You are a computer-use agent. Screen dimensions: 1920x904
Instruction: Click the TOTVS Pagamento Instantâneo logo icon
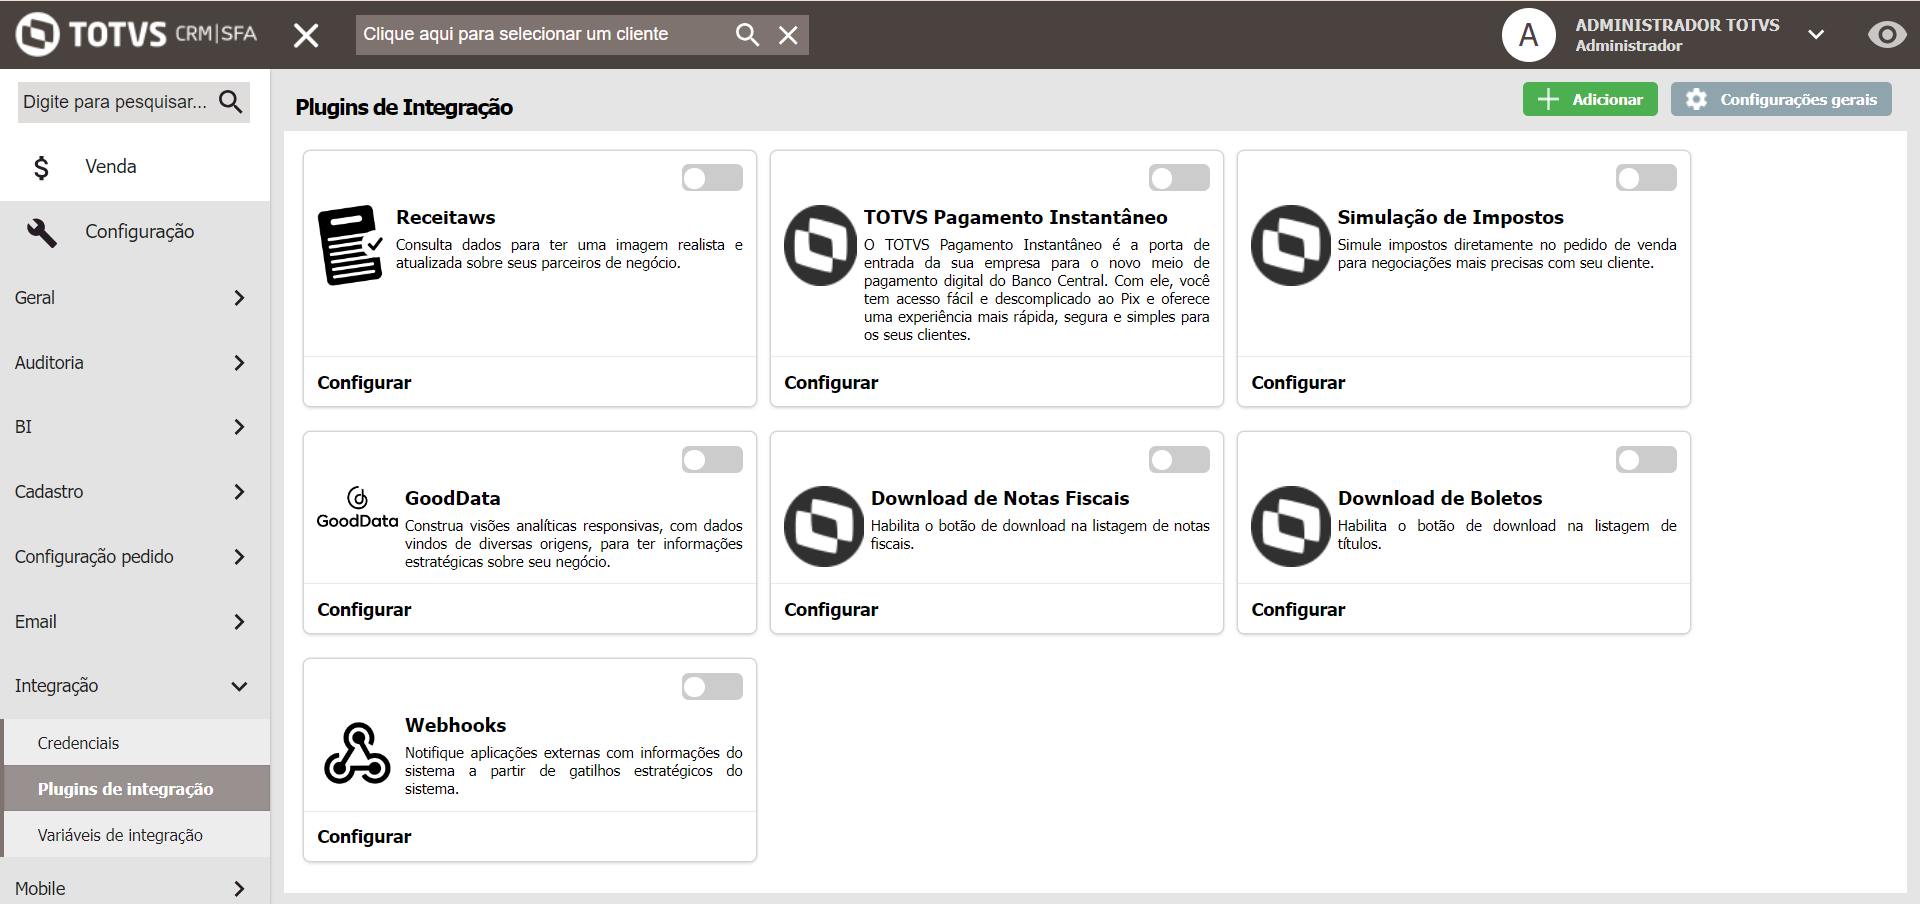(x=821, y=245)
